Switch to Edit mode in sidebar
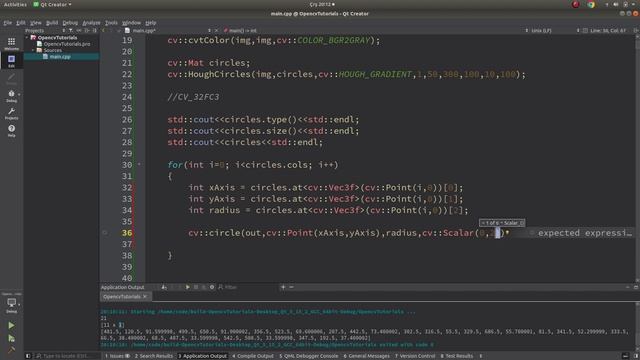This screenshot has height=360, width=640. (11, 61)
